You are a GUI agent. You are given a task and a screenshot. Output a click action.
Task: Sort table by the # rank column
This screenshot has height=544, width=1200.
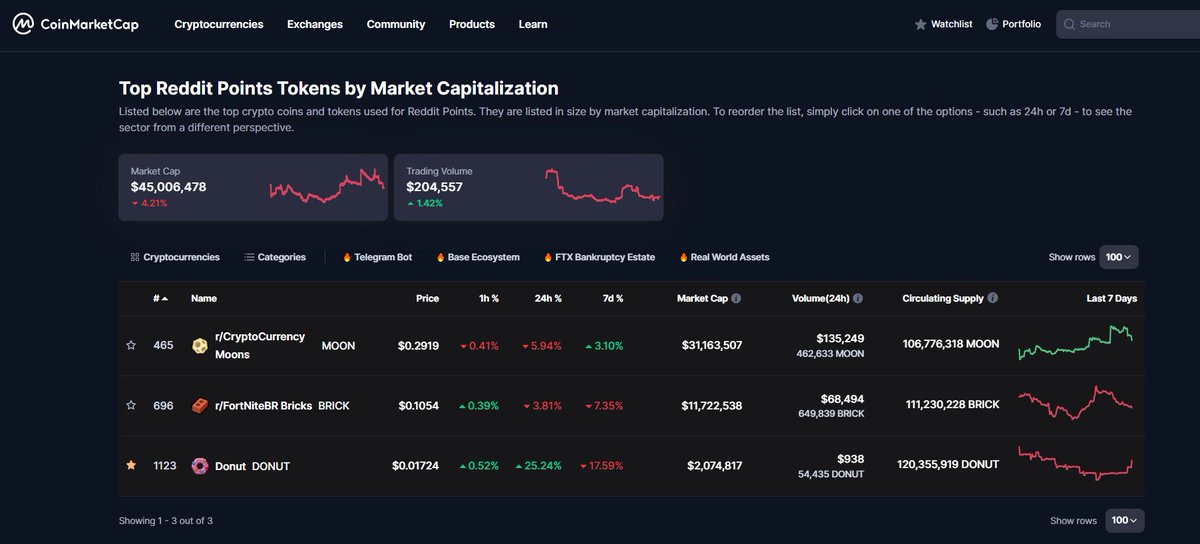tap(160, 298)
